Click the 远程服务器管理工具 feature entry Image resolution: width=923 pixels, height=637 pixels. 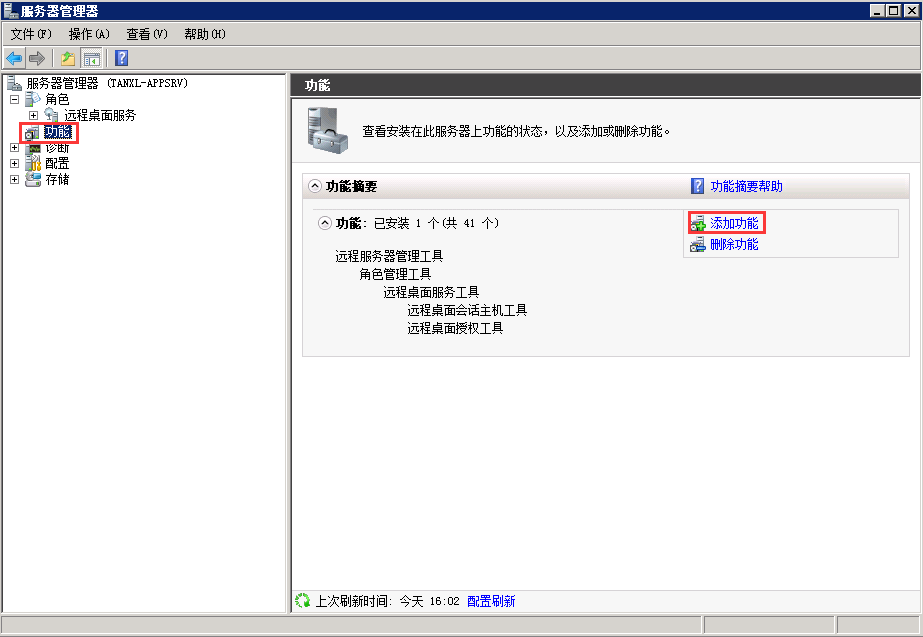pyautogui.click(x=389, y=256)
